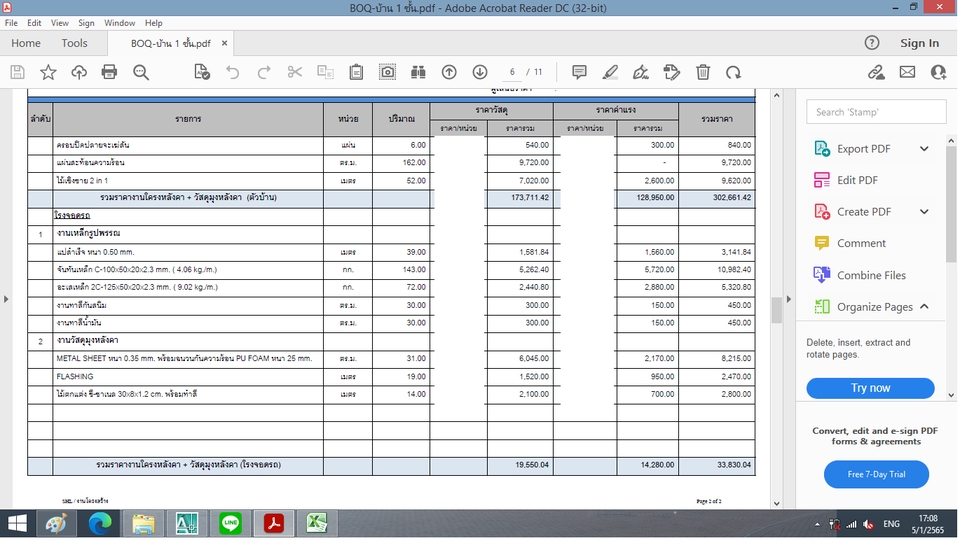
Task: Go to next page arrow
Action: tap(480, 72)
